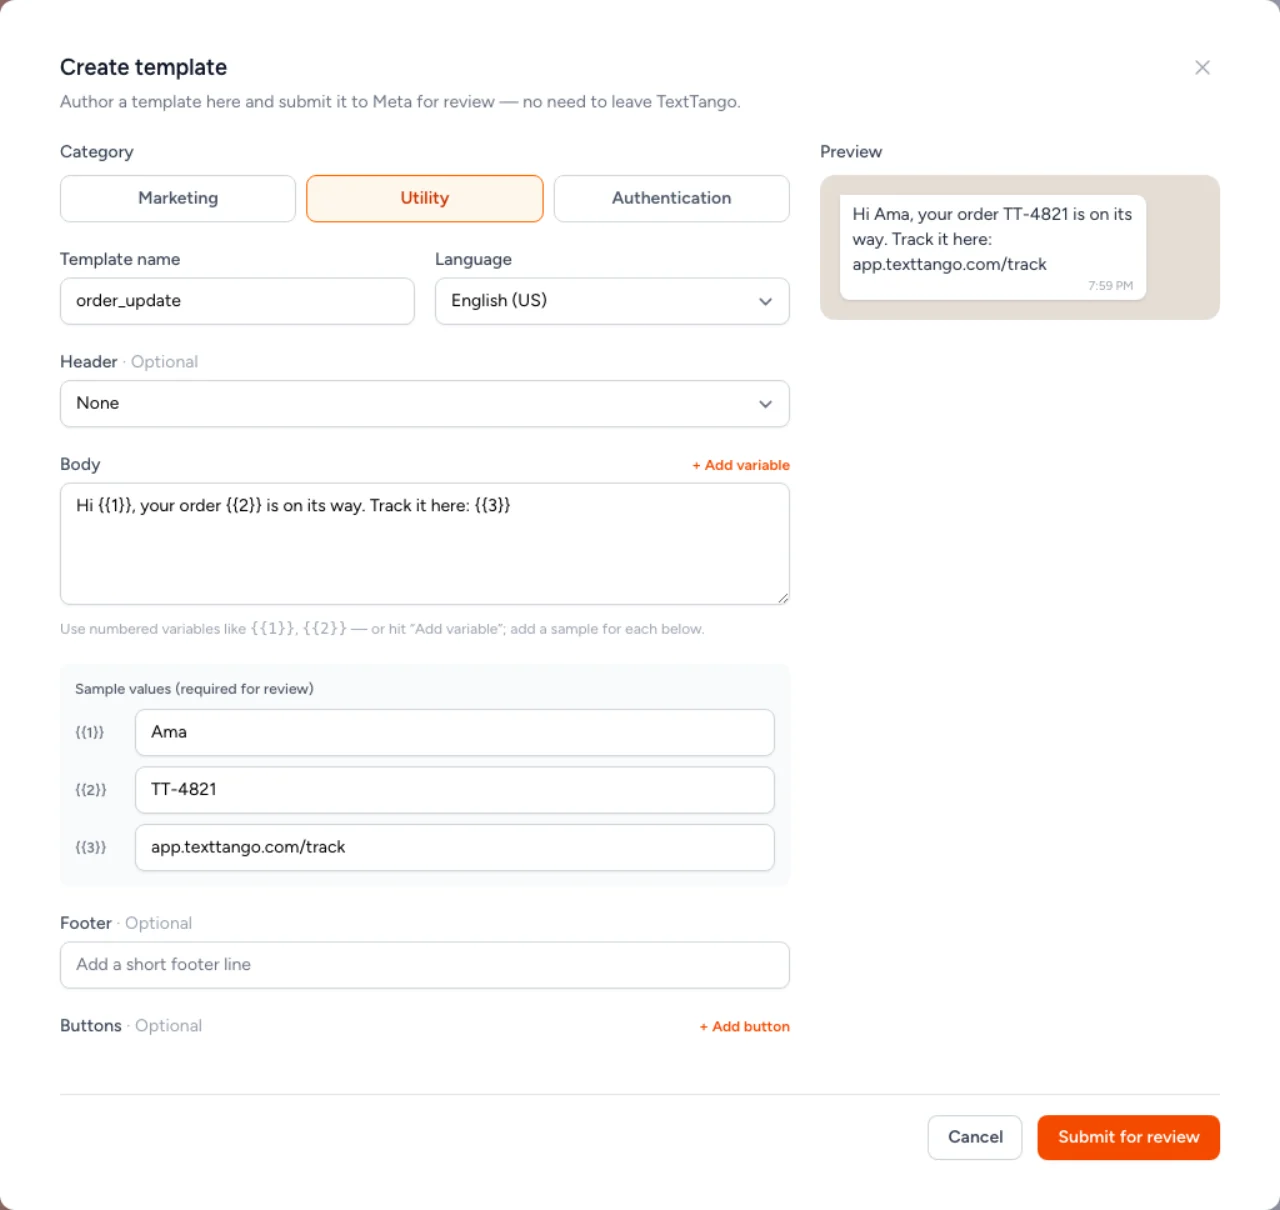This screenshot has height=1210, width=1280.
Task: Select the Utility category
Action: 425,198
